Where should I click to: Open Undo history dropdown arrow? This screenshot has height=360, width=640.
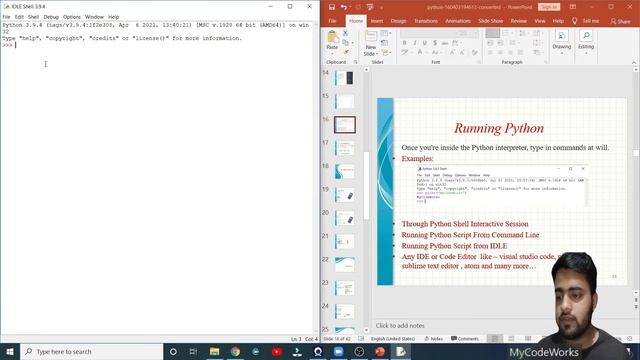pos(351,7)
